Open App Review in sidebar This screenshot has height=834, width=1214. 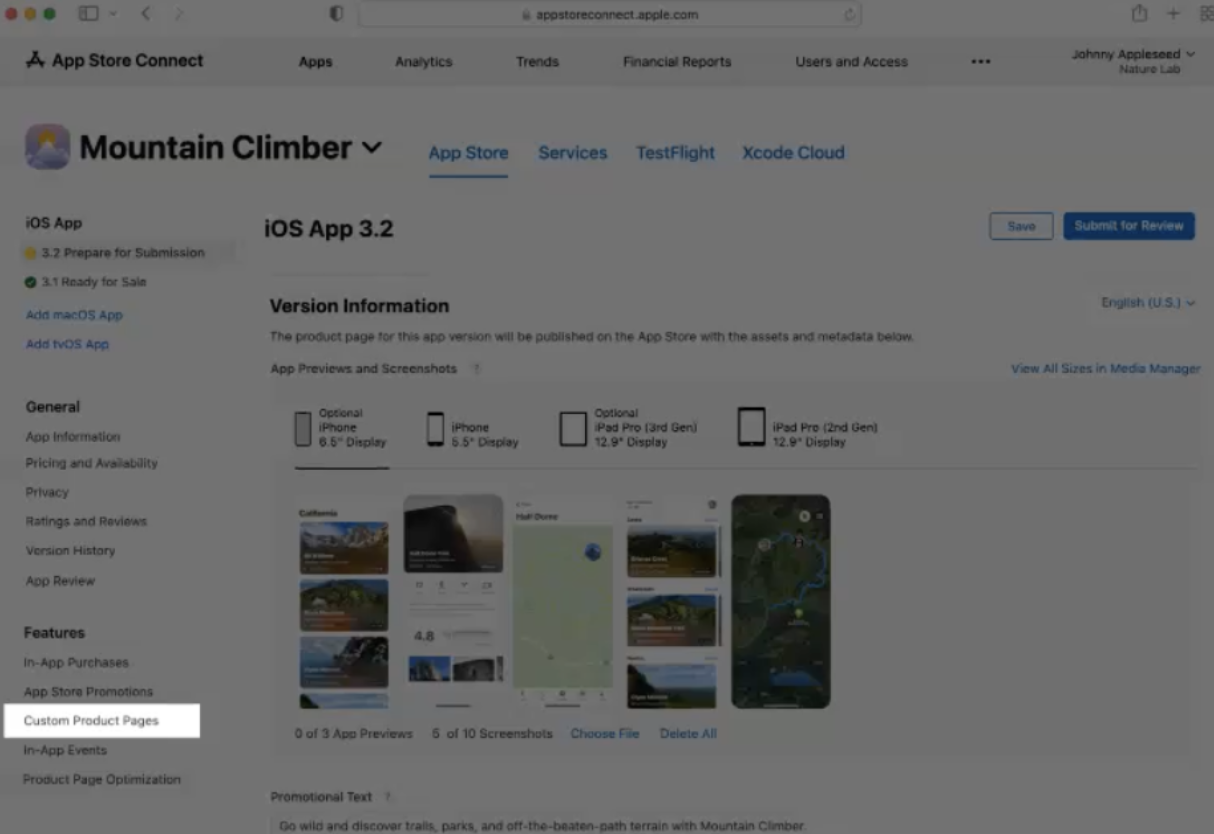(x=60, y=581)
